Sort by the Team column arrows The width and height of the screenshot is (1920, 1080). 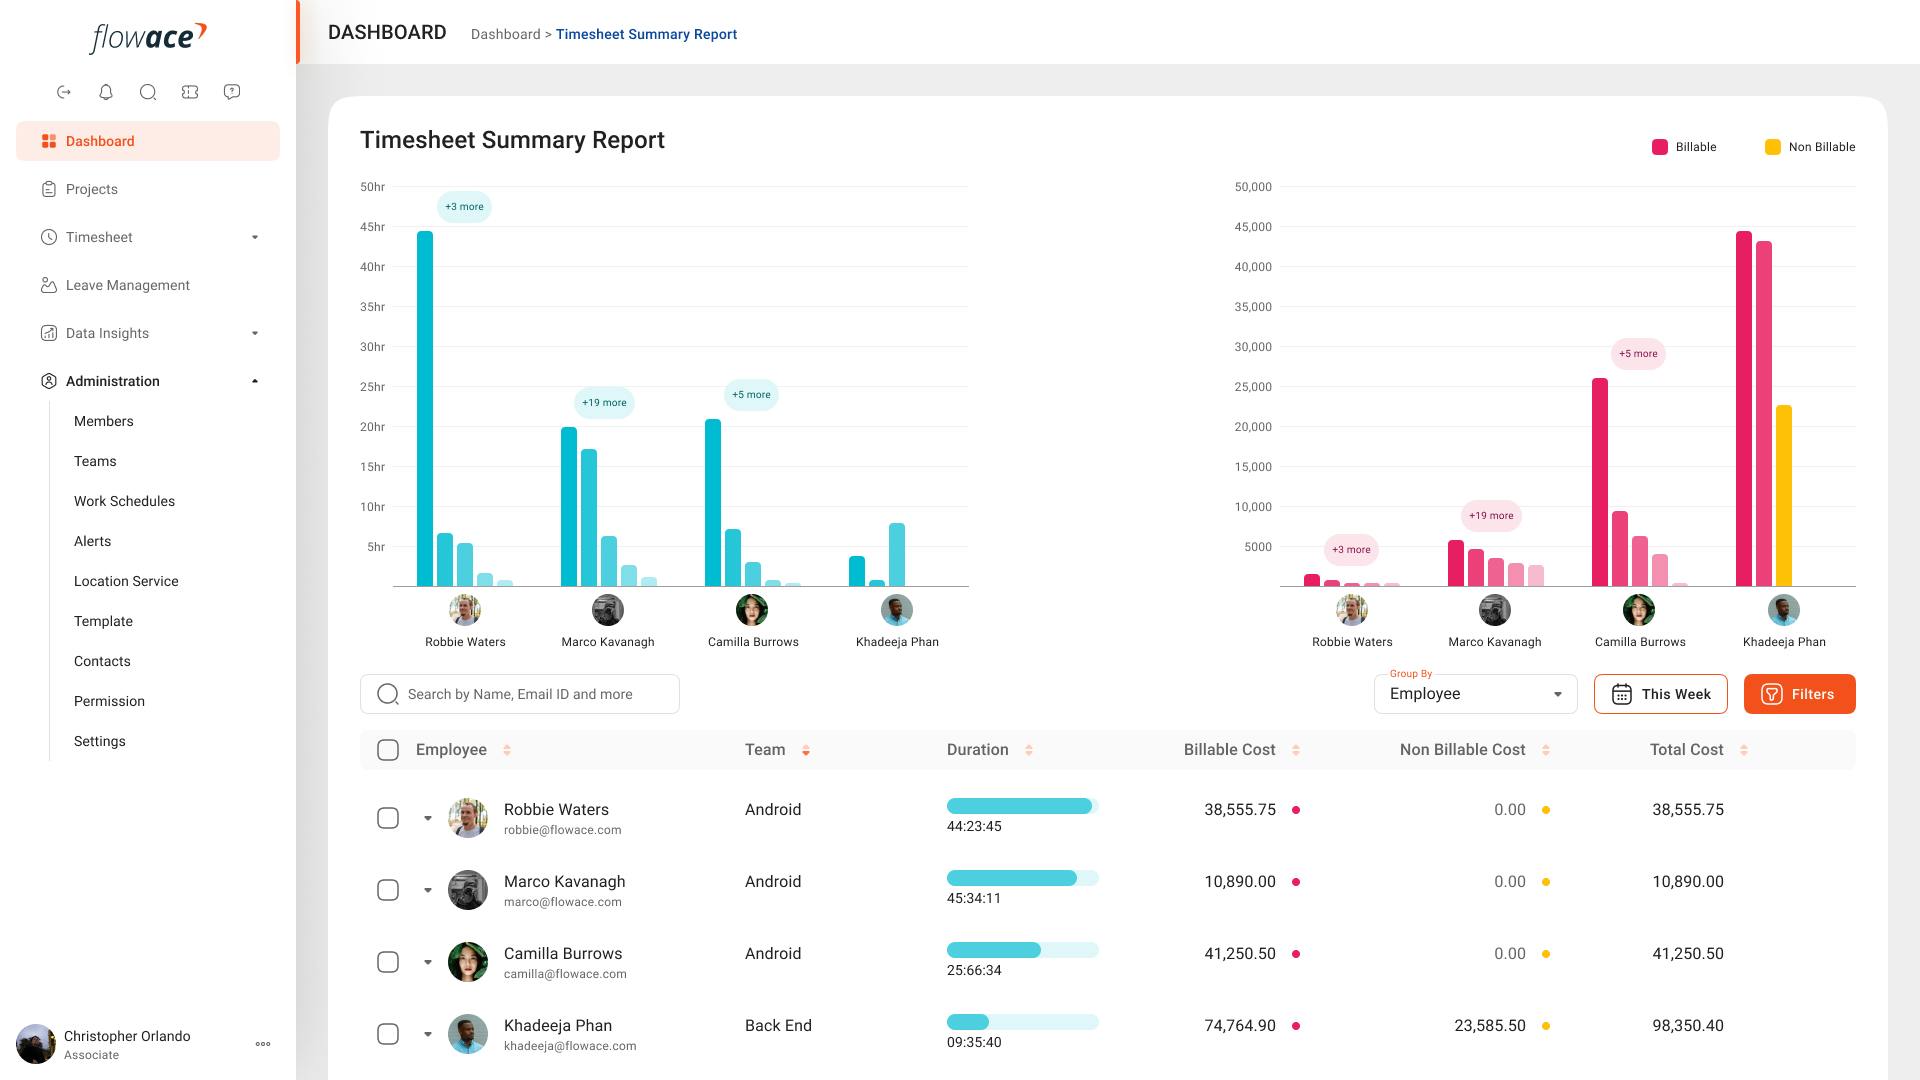[806, 750]
